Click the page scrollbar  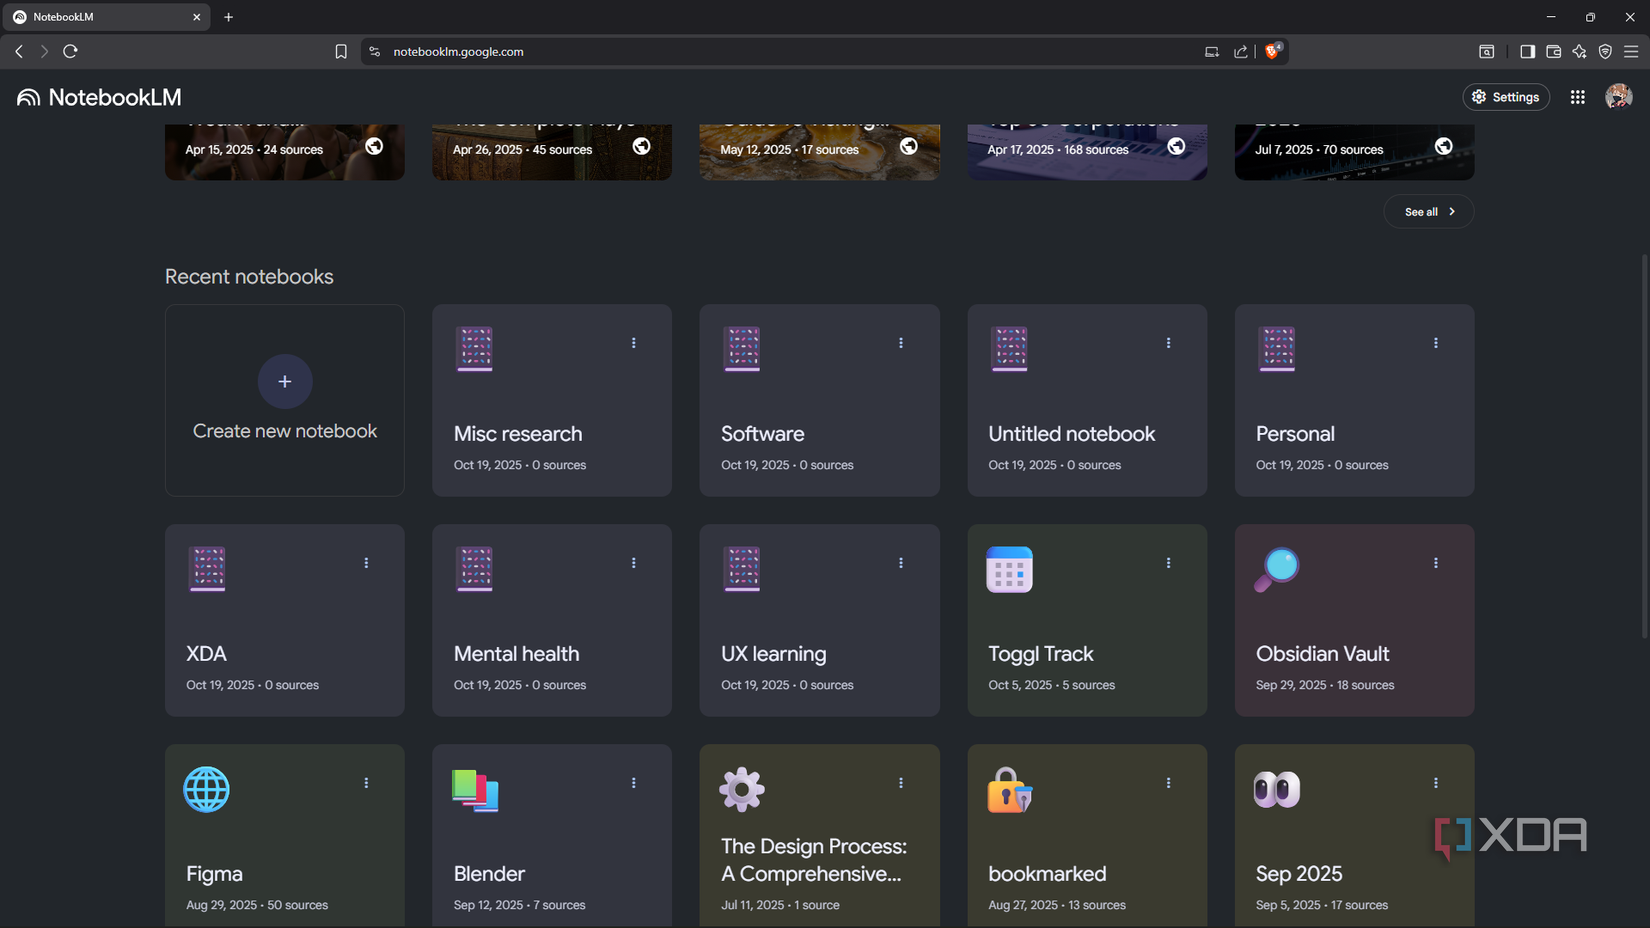click(1644, 445)
